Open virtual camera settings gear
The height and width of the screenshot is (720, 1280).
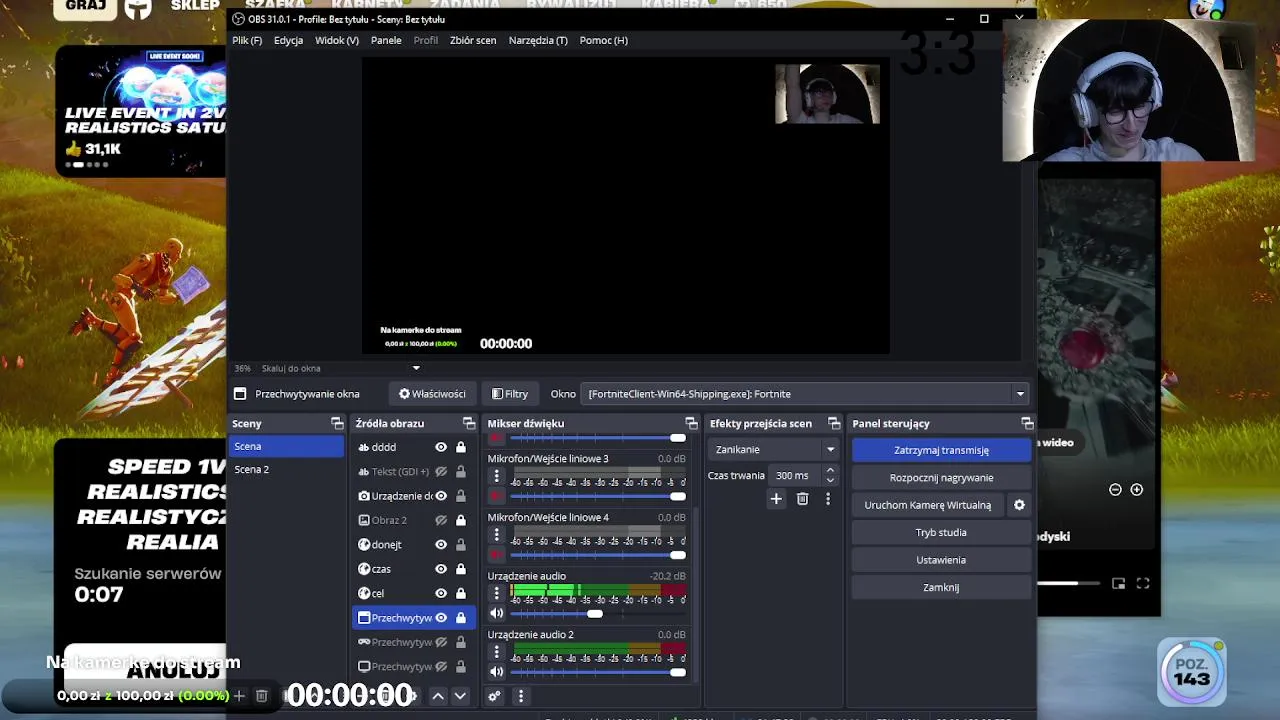point(1019,505)
